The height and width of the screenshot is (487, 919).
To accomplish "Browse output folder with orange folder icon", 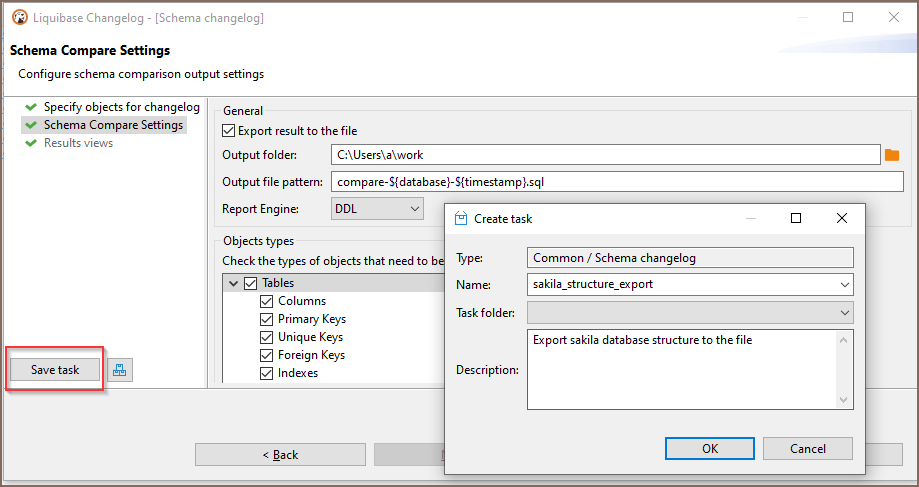I will coord(891,155).
